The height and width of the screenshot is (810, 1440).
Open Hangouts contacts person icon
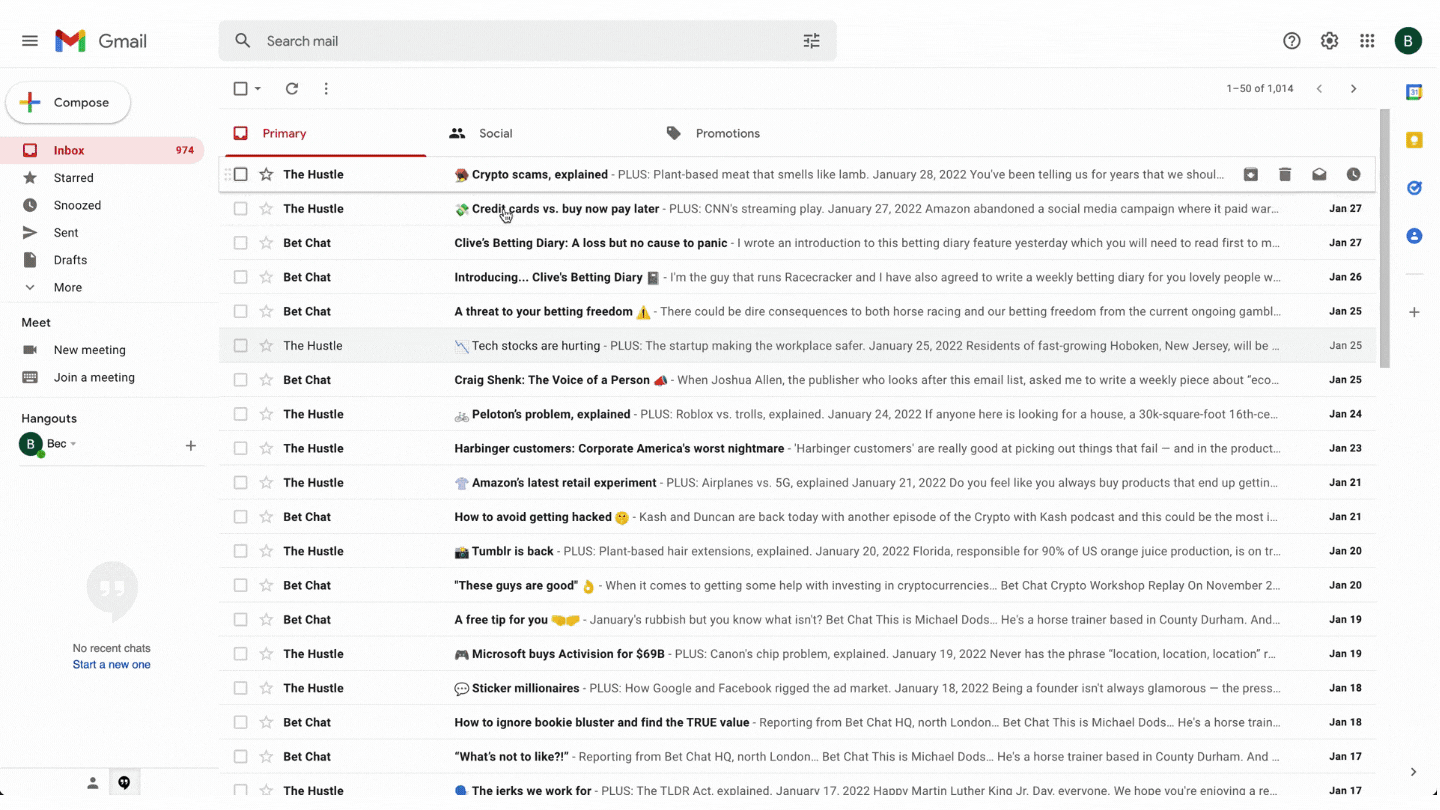click(93, 783)
